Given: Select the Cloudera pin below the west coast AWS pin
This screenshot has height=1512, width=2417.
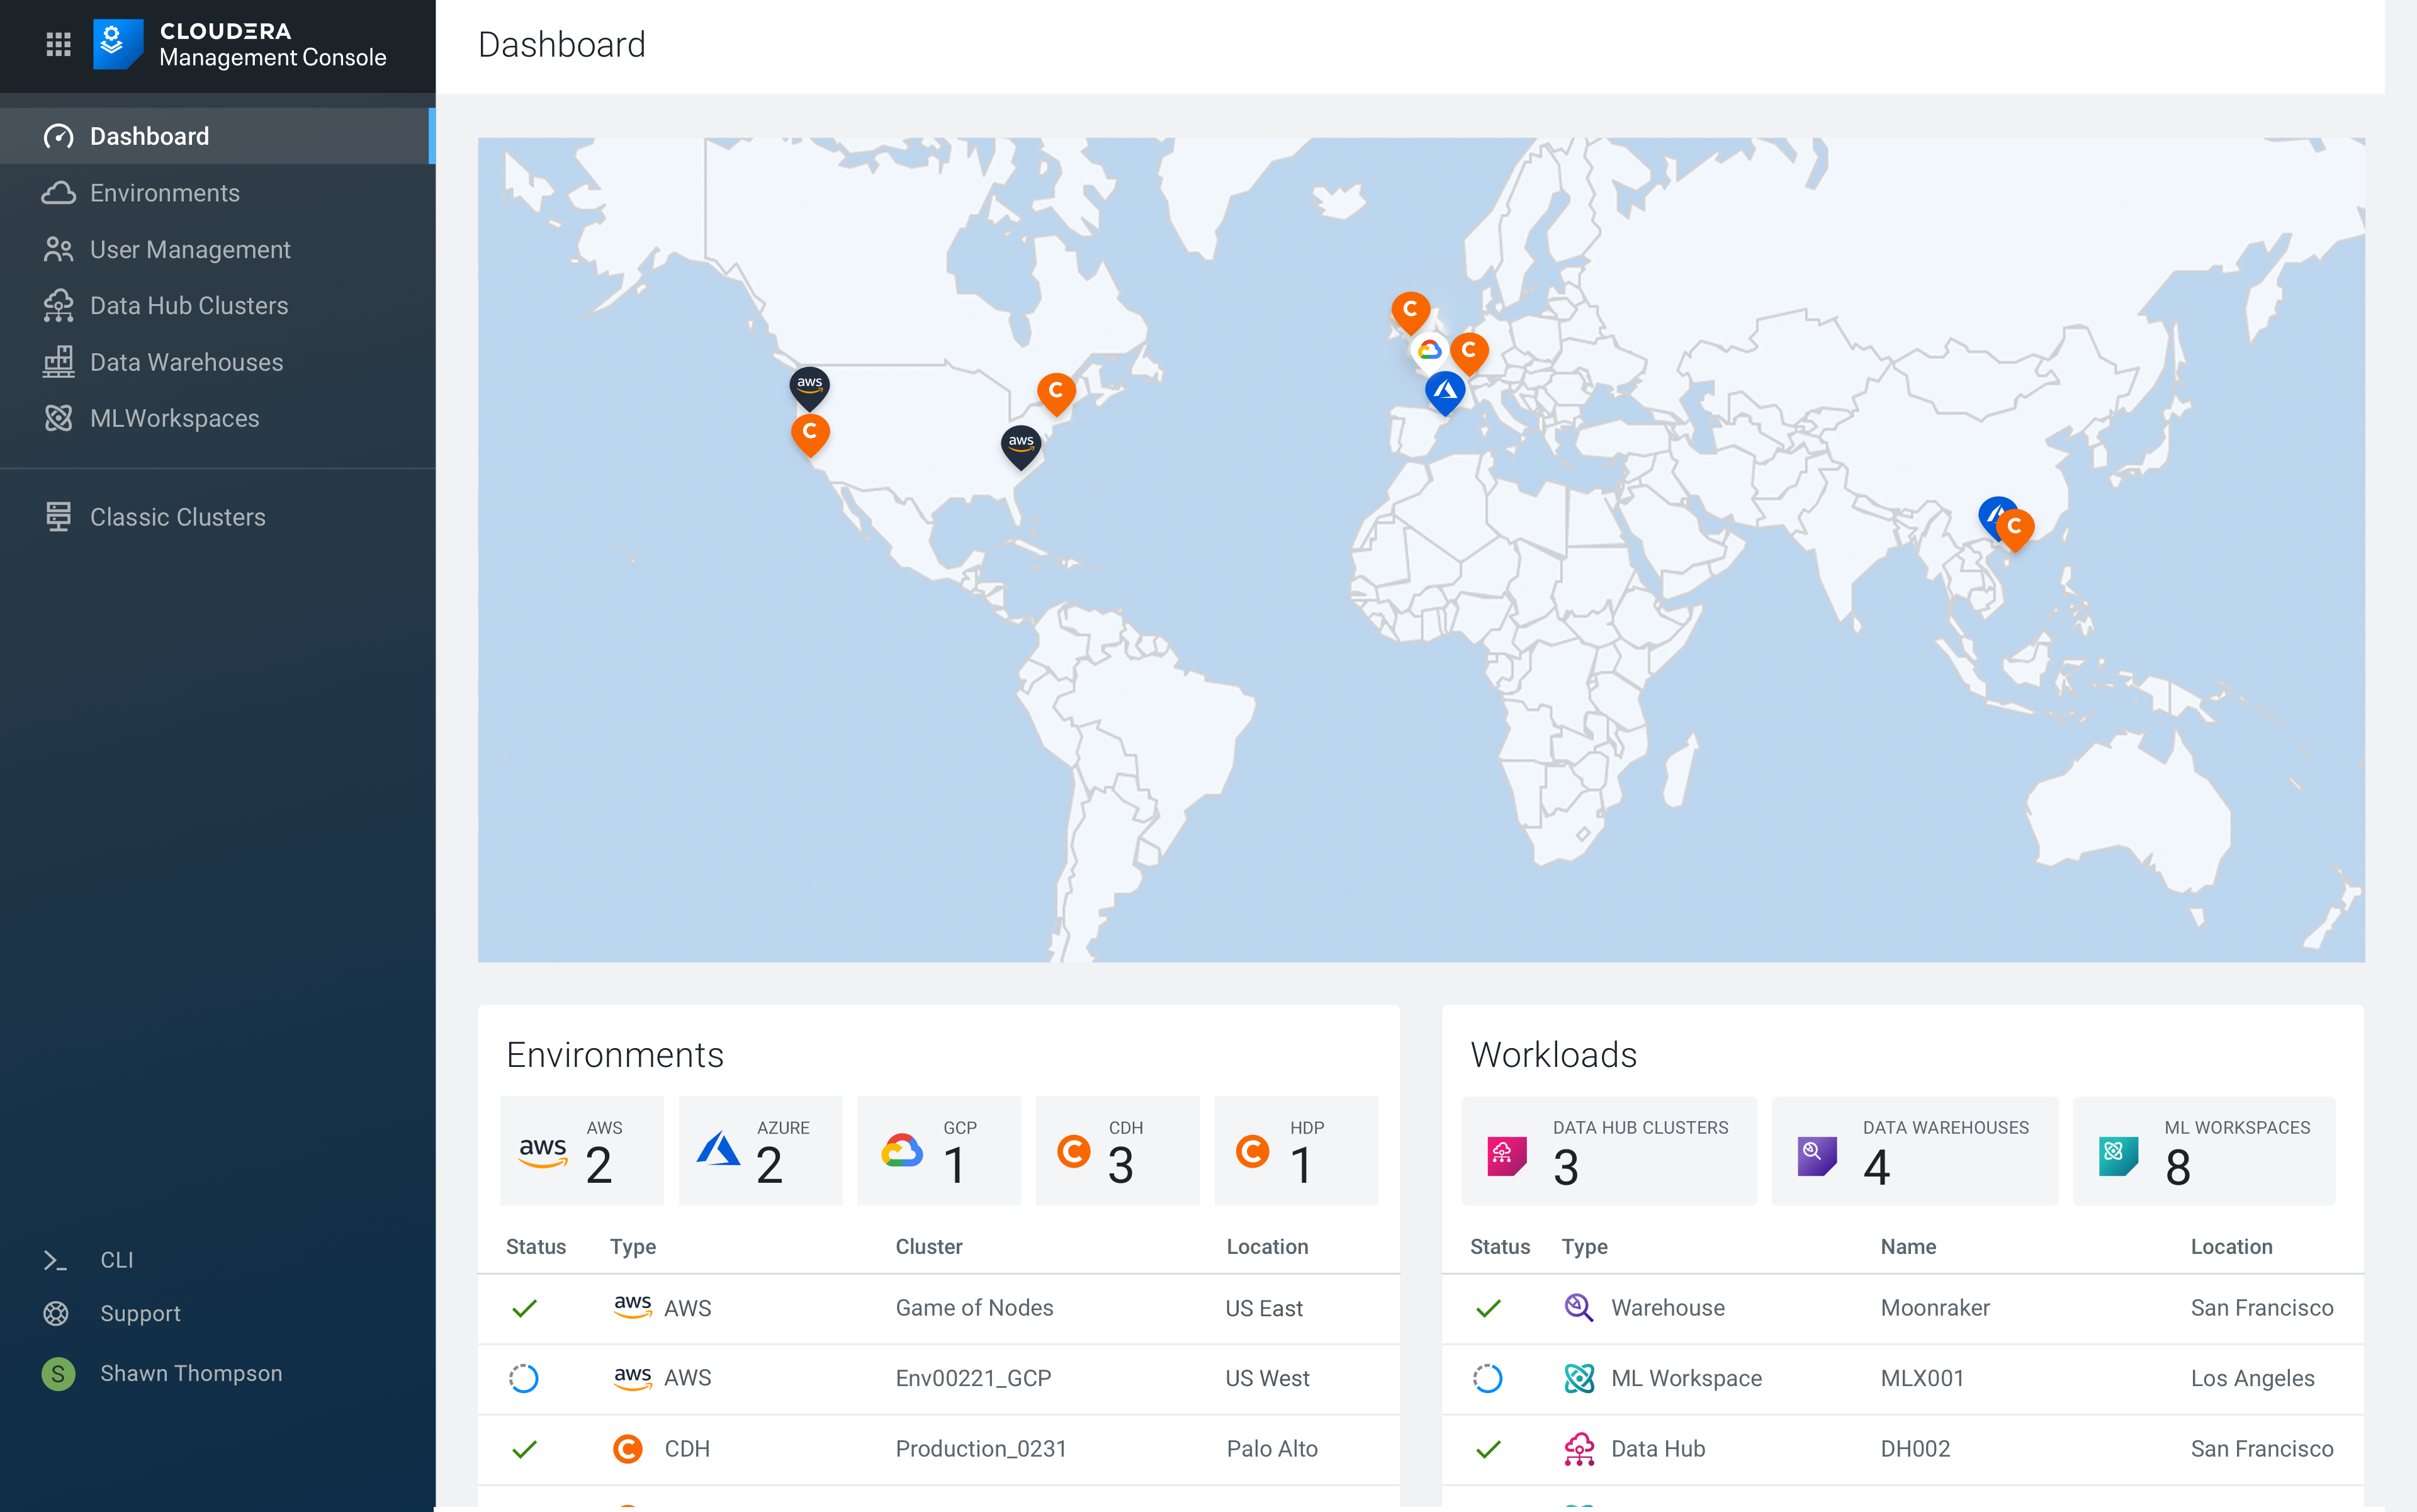Looking at the screenshot, I should point(810,435).
